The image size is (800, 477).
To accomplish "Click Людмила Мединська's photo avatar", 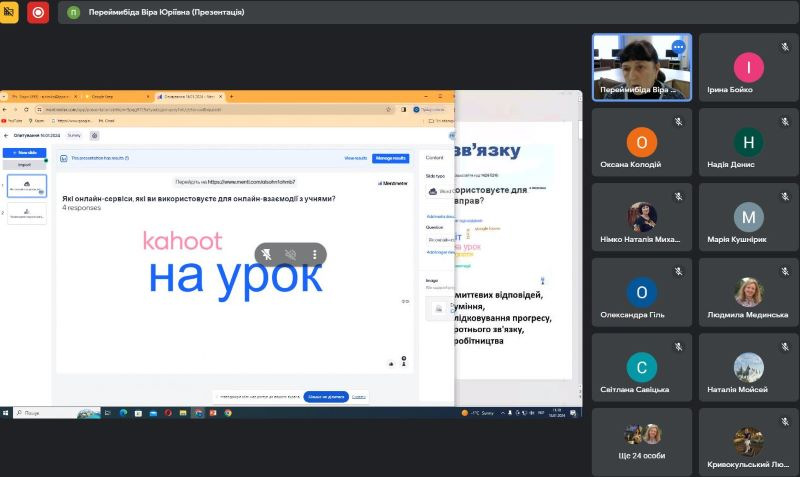I will (748, 292).
